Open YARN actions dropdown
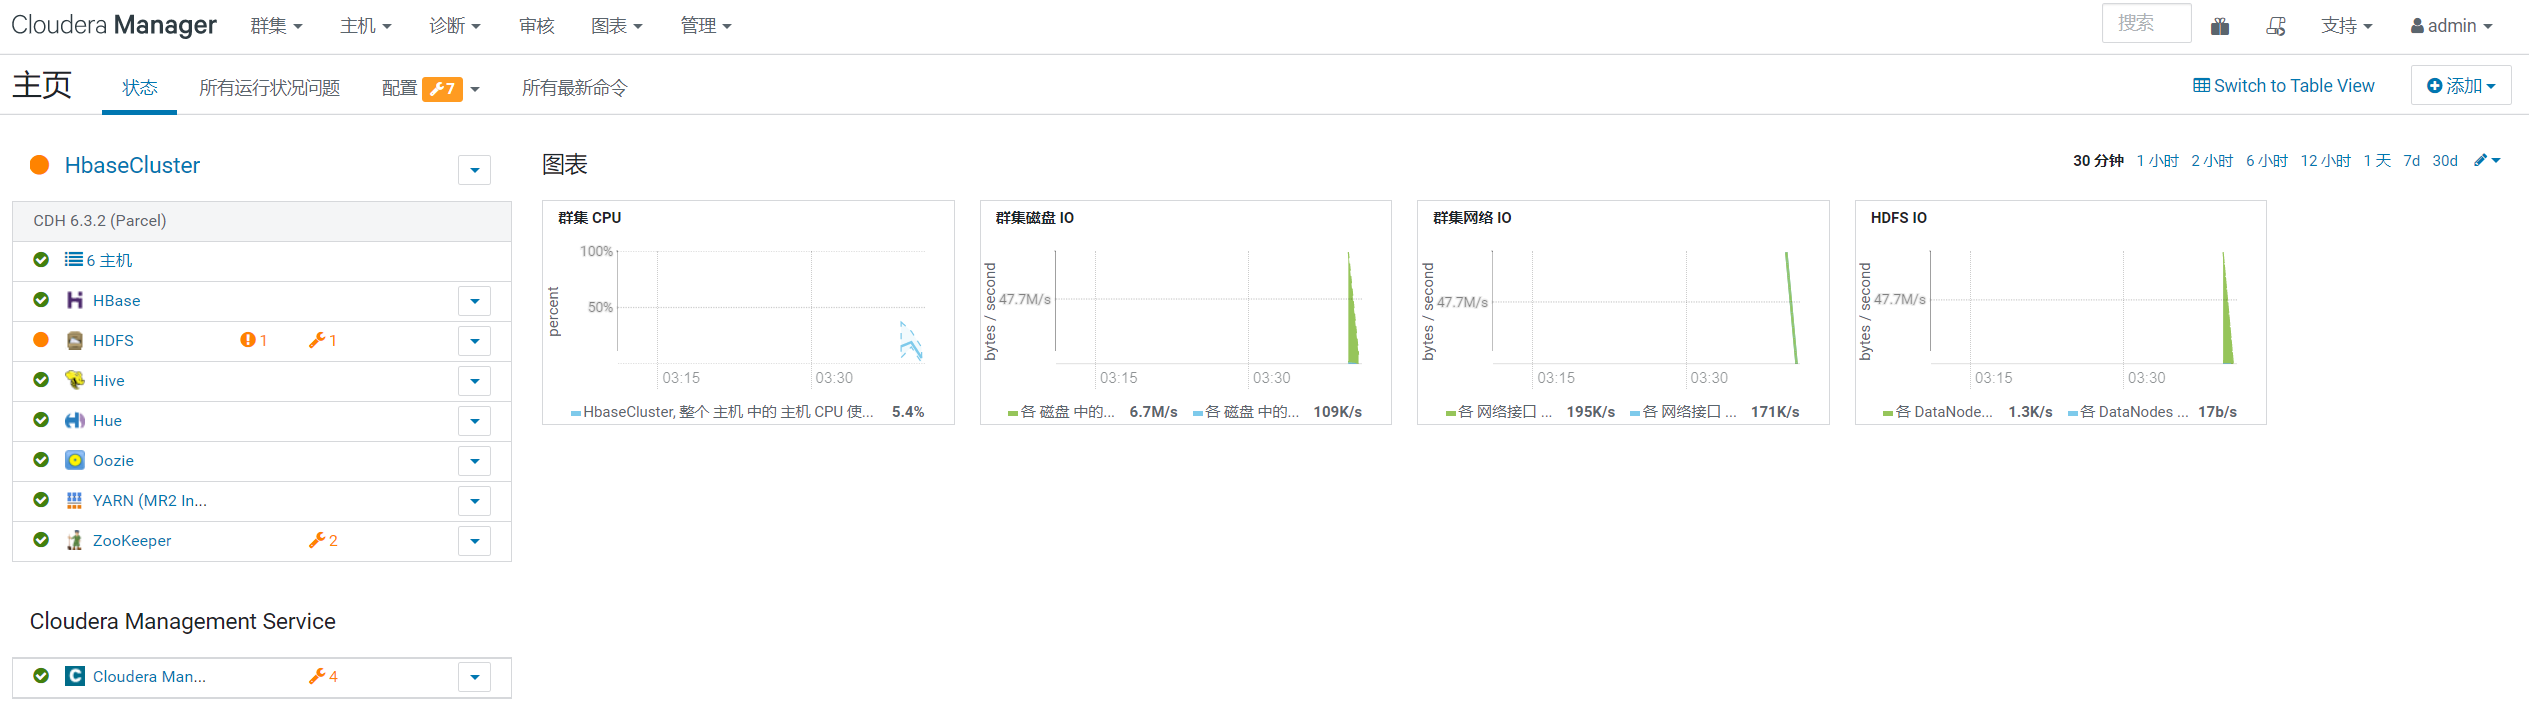2529x711 pixels. click(x=475, y=501)
